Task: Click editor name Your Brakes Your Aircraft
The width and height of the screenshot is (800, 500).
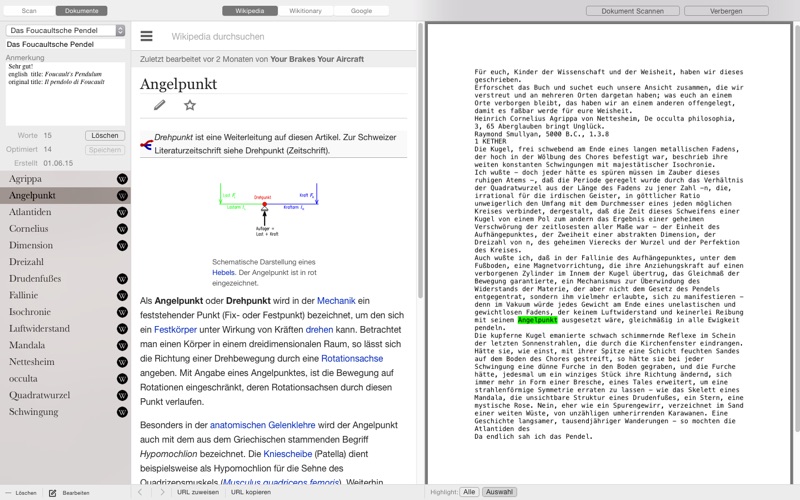Action: [x=317, y=59]
